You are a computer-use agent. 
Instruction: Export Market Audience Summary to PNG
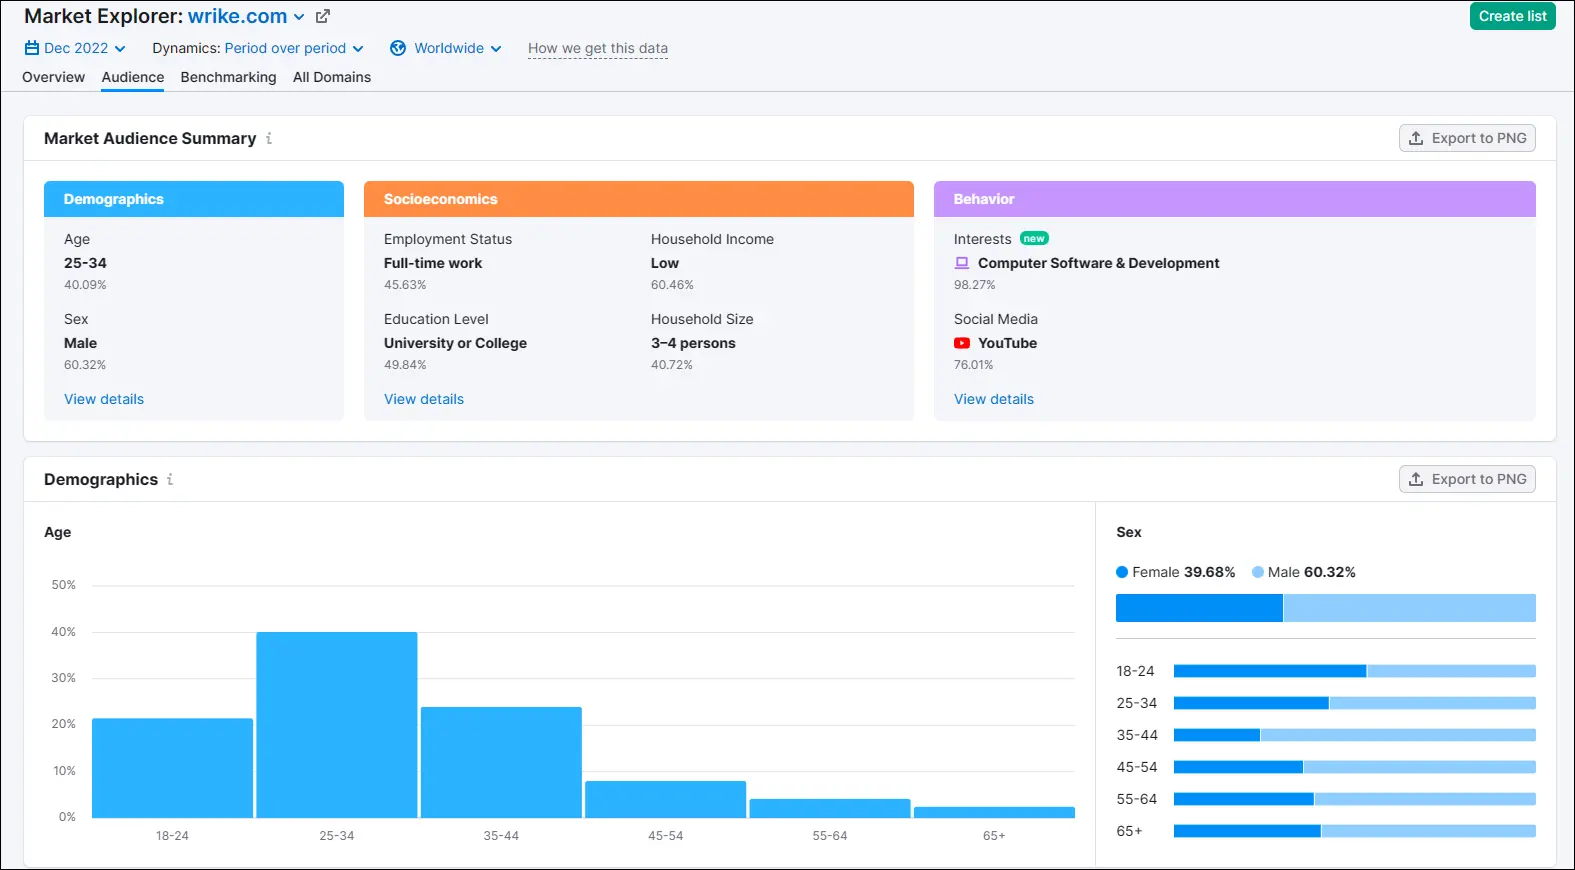pyautogui.click(x=1467, y=138)
